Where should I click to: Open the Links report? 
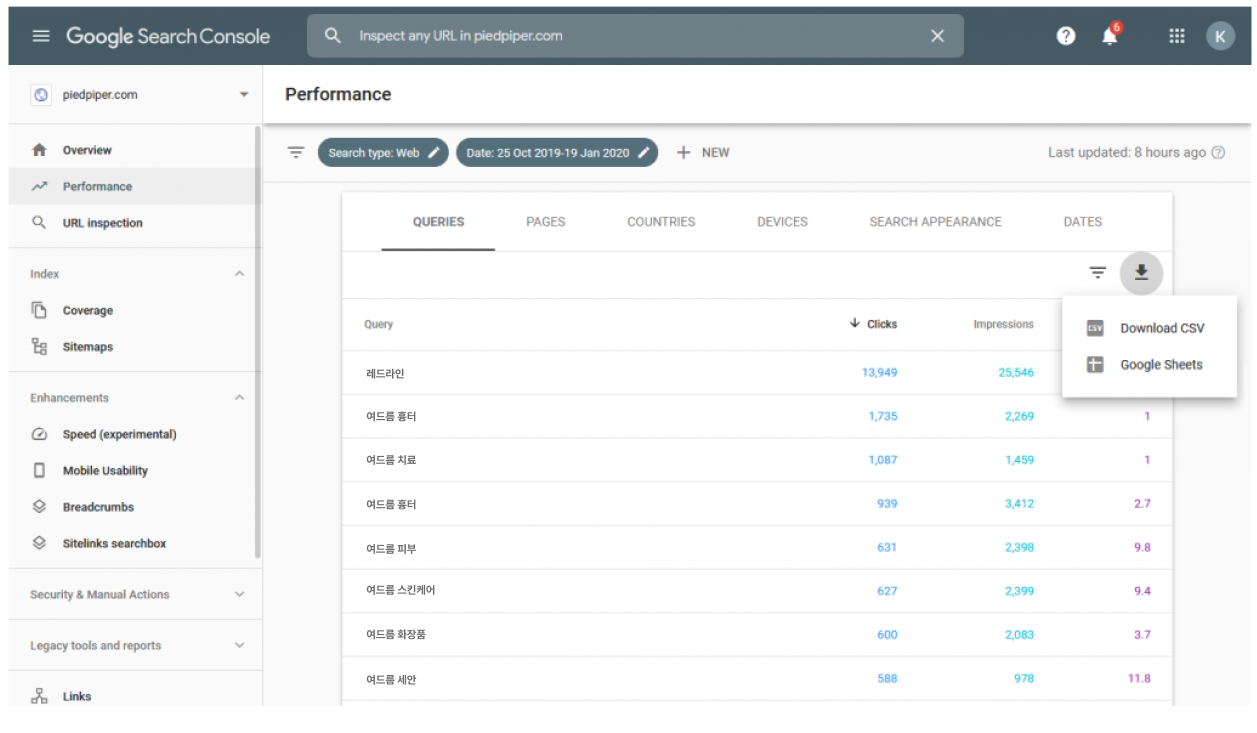(x=77, y=697)
